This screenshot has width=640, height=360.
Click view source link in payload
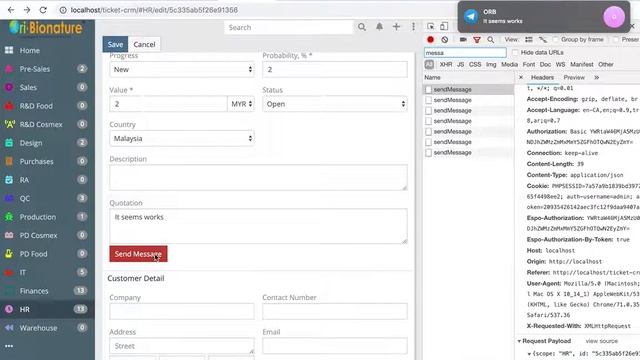602,341
